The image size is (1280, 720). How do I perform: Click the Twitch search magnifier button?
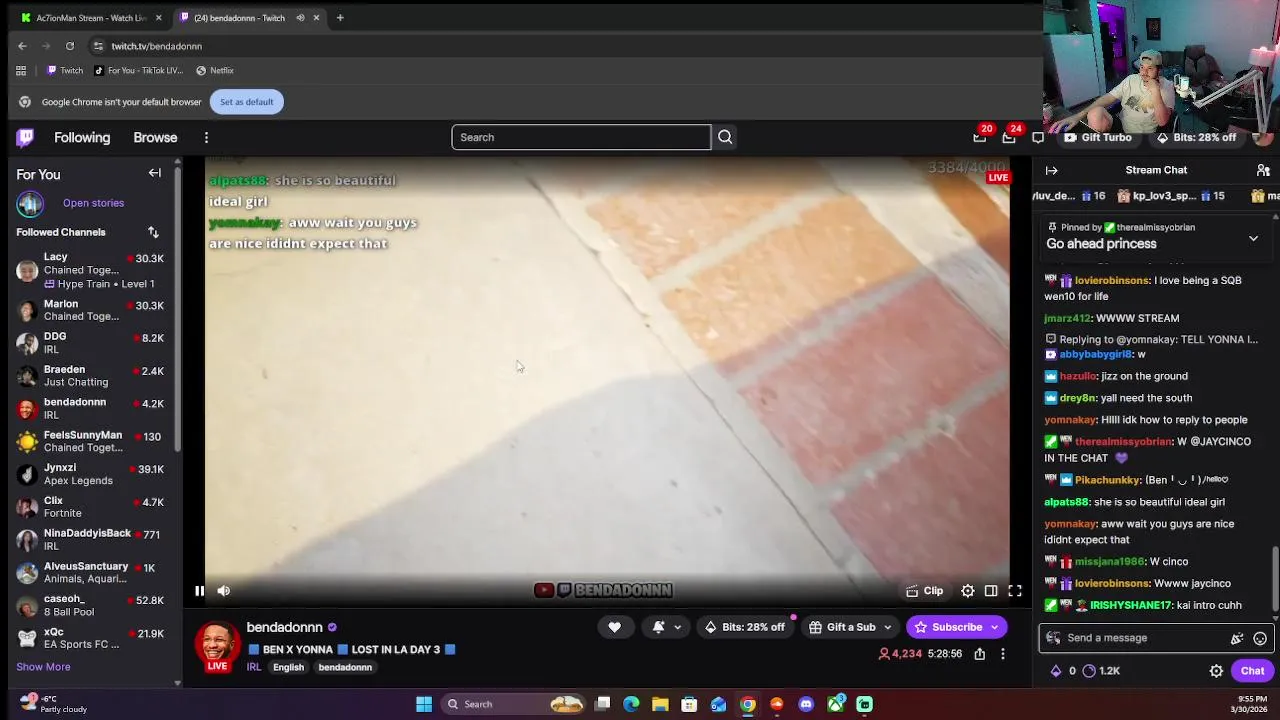[x=725, y=137]
